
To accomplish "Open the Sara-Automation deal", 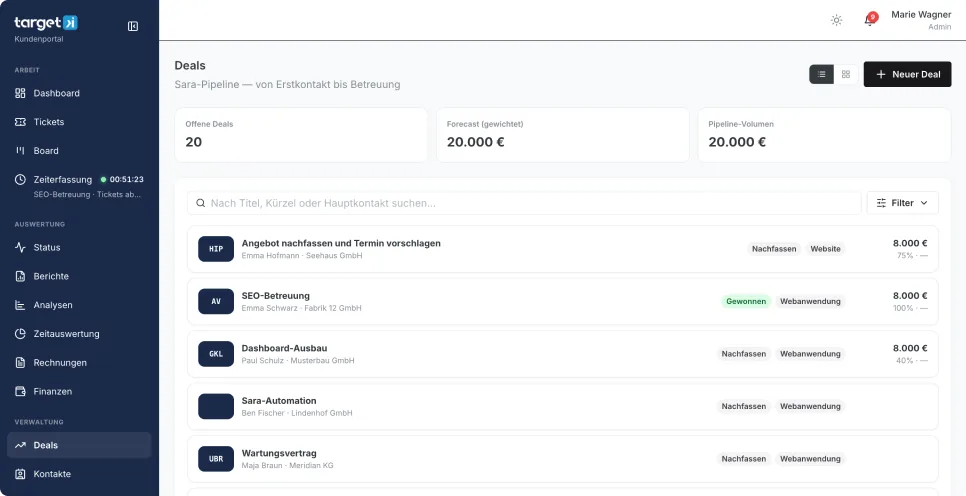I will pyautogui.click(x=562, y=407).
